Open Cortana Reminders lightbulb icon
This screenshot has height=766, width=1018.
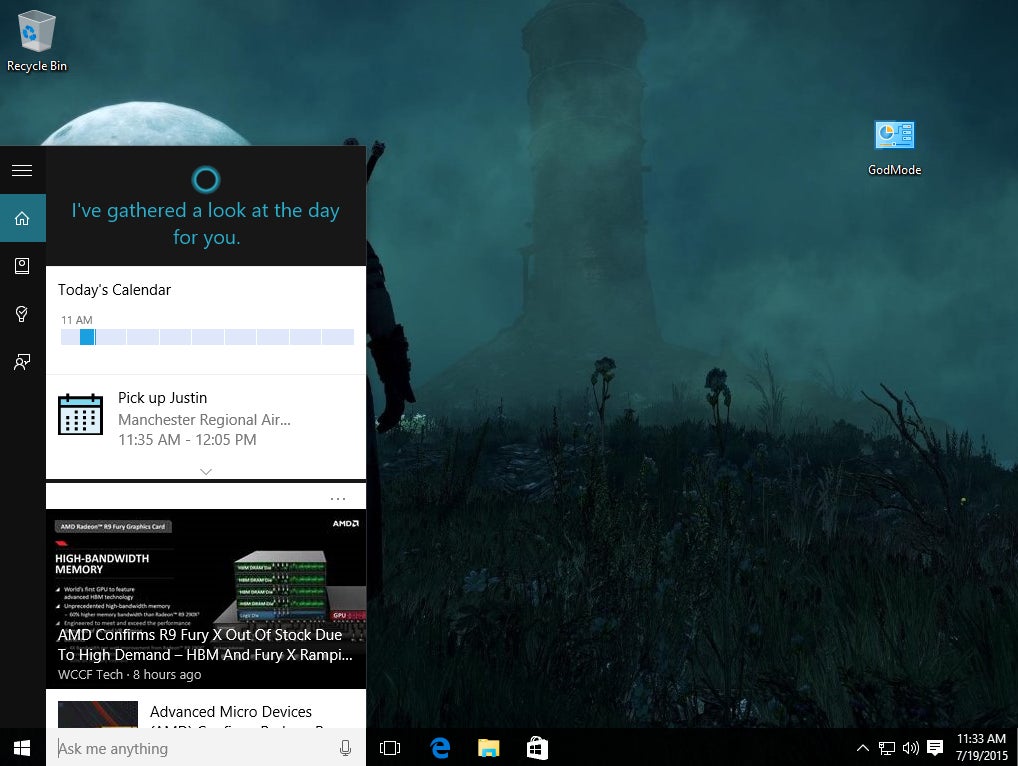pyautogui.click(x=22, y=314)
